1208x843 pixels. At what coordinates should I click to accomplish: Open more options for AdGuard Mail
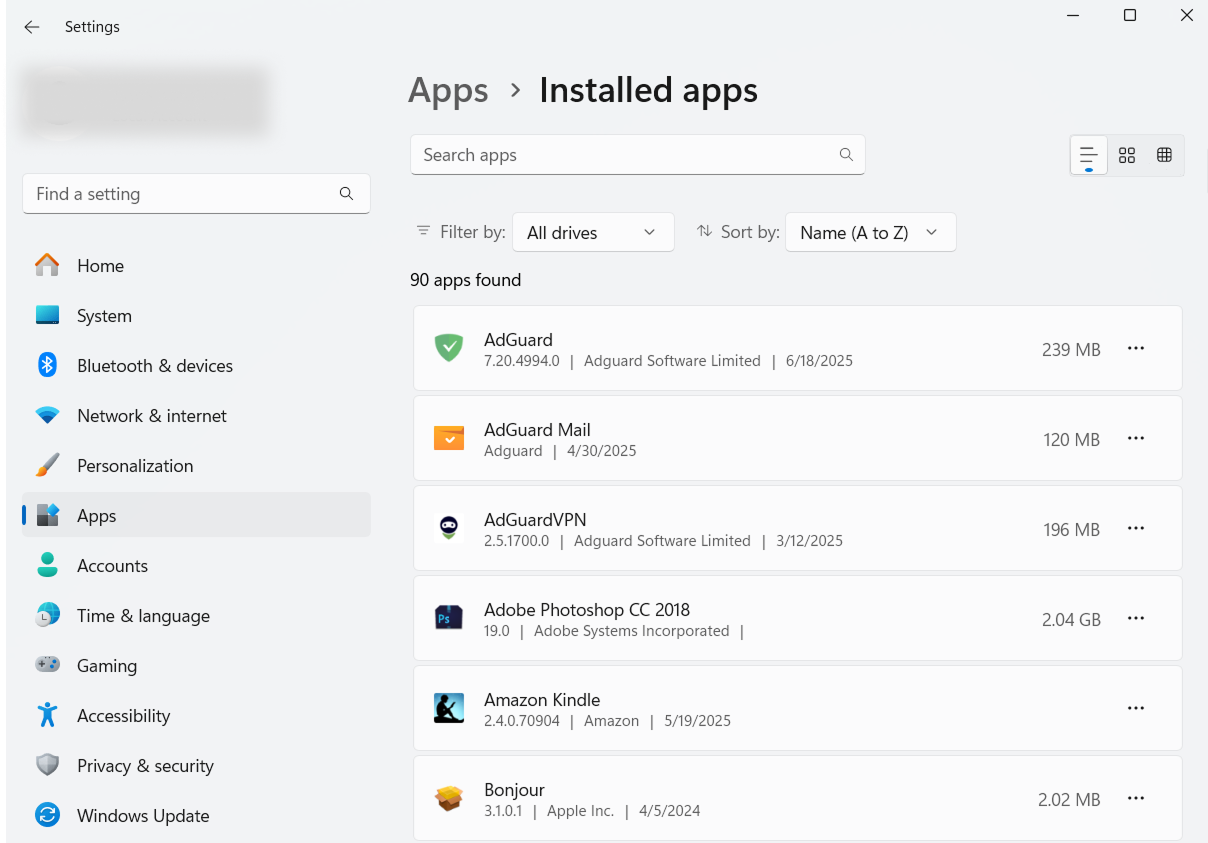click(x=1135, y=439)
